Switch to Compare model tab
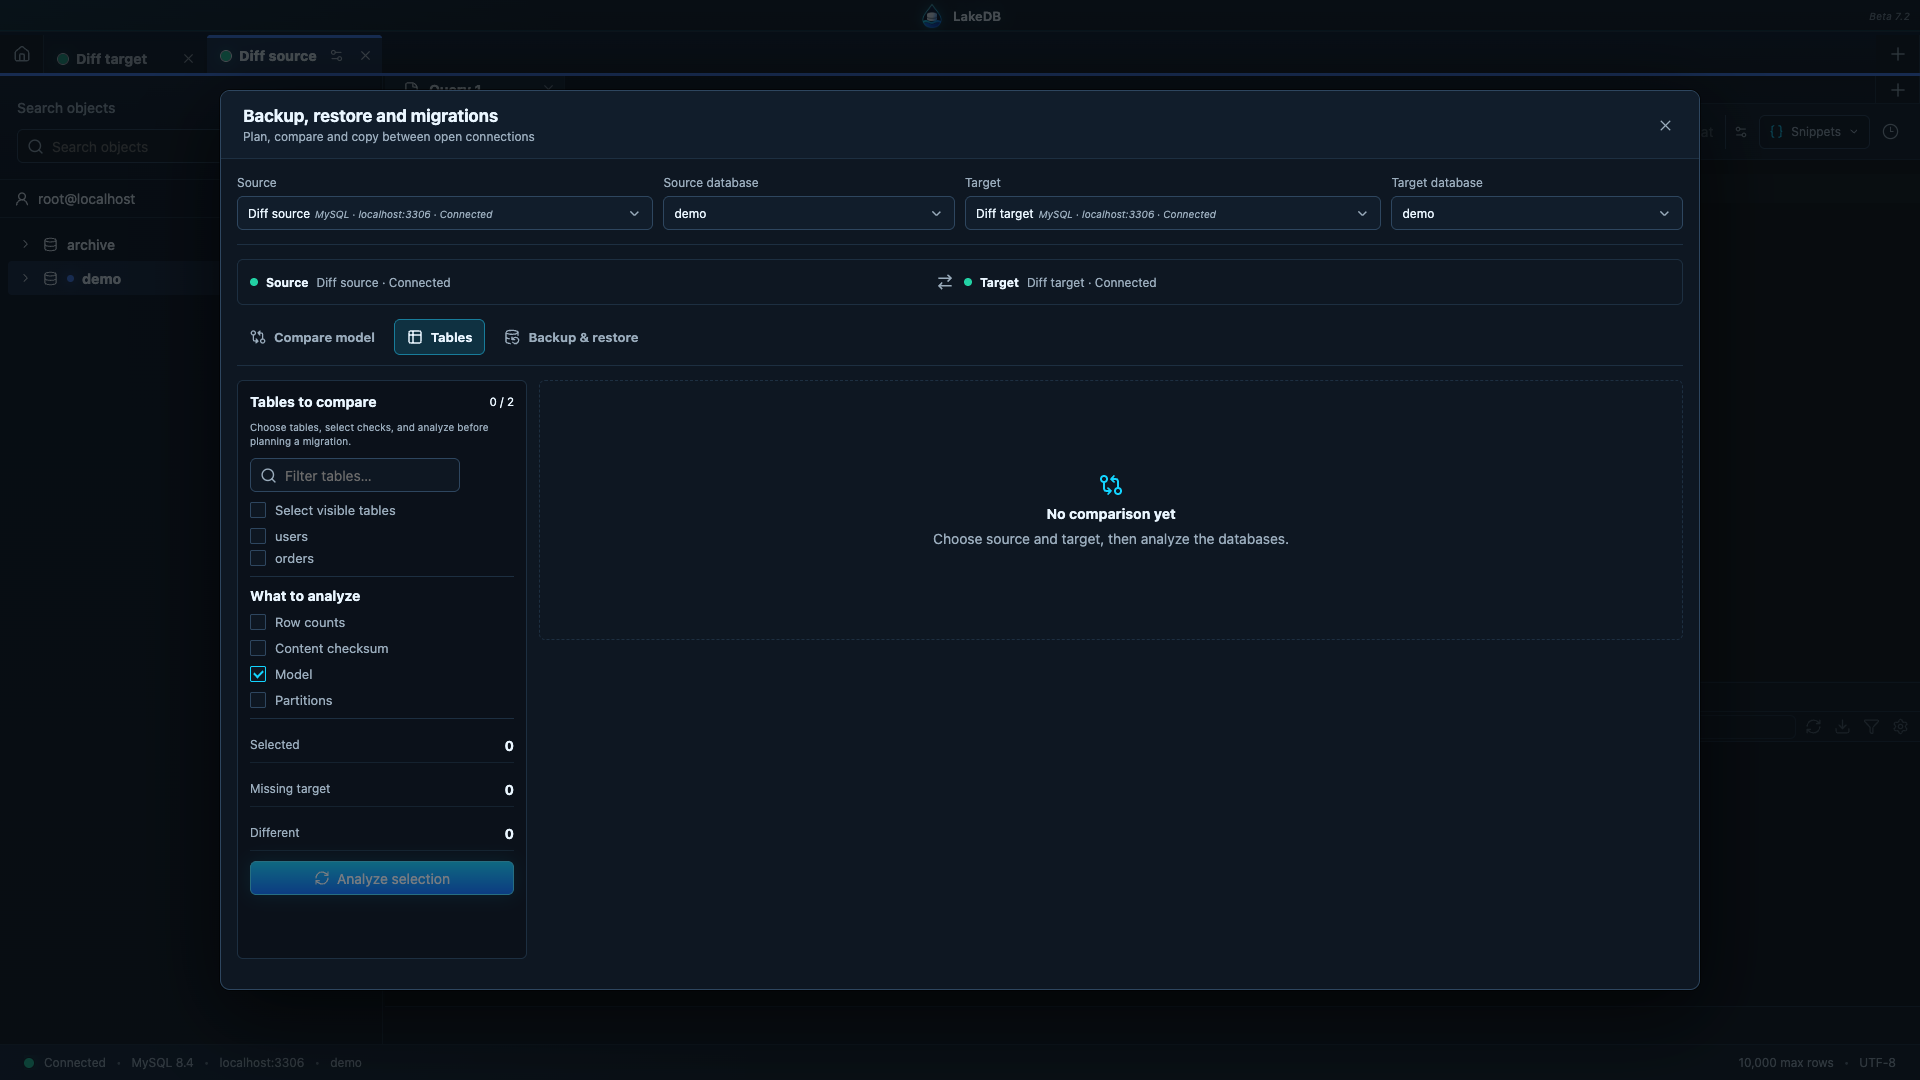1920x1080 pixels. 313,337
